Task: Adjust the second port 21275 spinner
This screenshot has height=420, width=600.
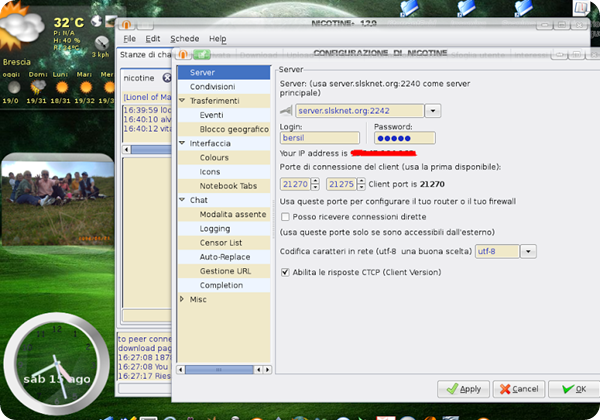Action: [x=361, y=184]
